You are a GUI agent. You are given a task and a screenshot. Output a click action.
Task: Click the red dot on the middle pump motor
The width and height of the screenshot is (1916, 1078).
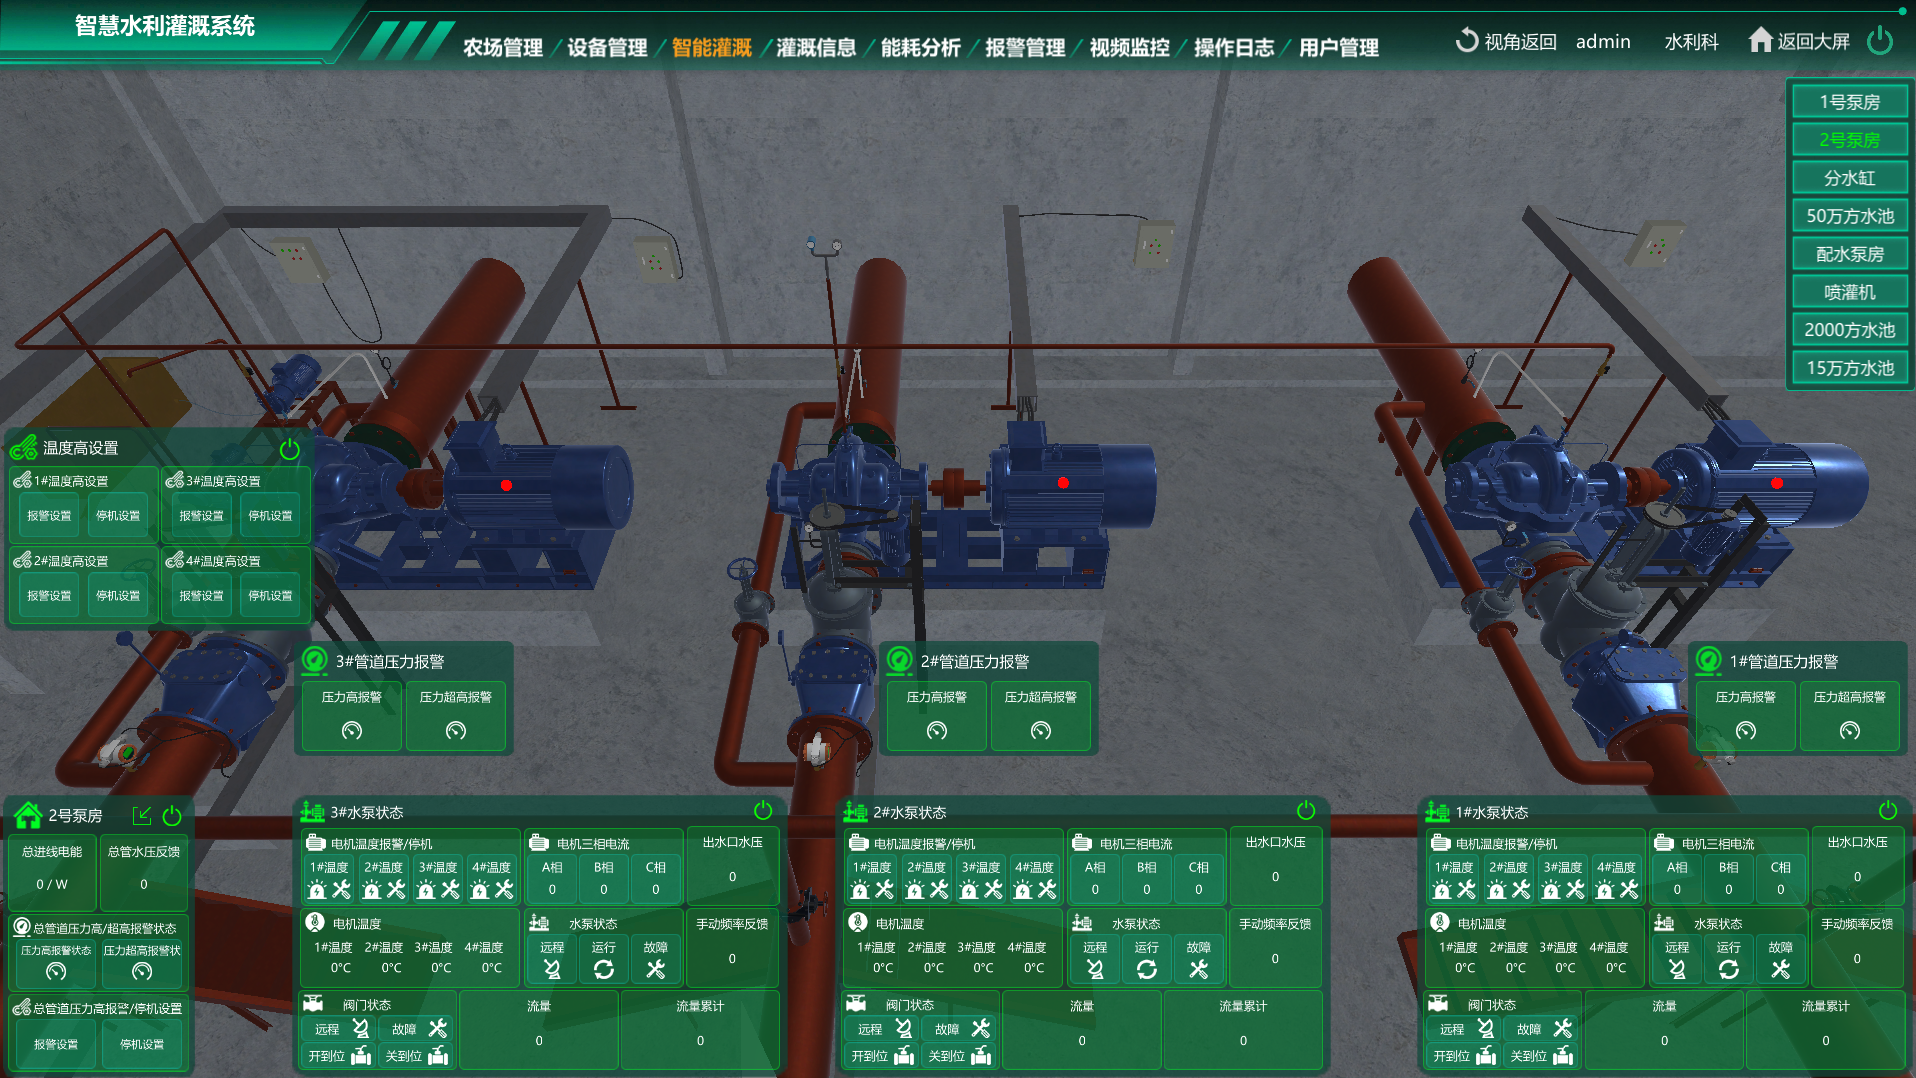1063,483
